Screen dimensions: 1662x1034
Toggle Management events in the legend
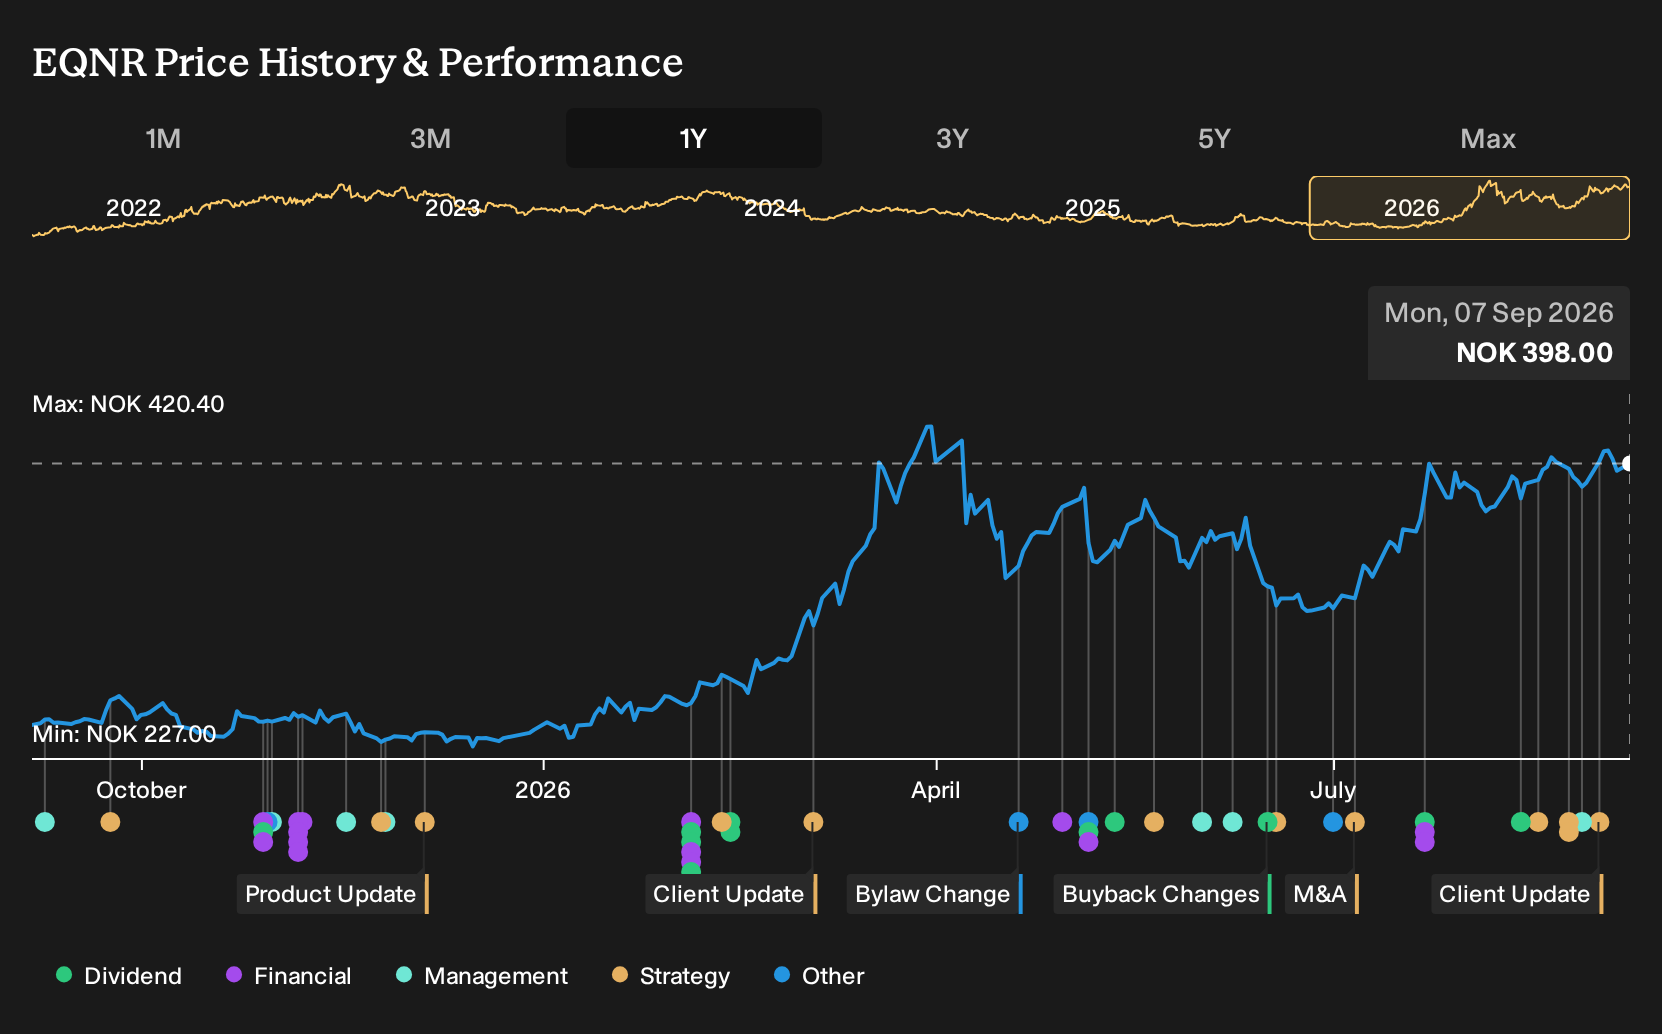482,976
